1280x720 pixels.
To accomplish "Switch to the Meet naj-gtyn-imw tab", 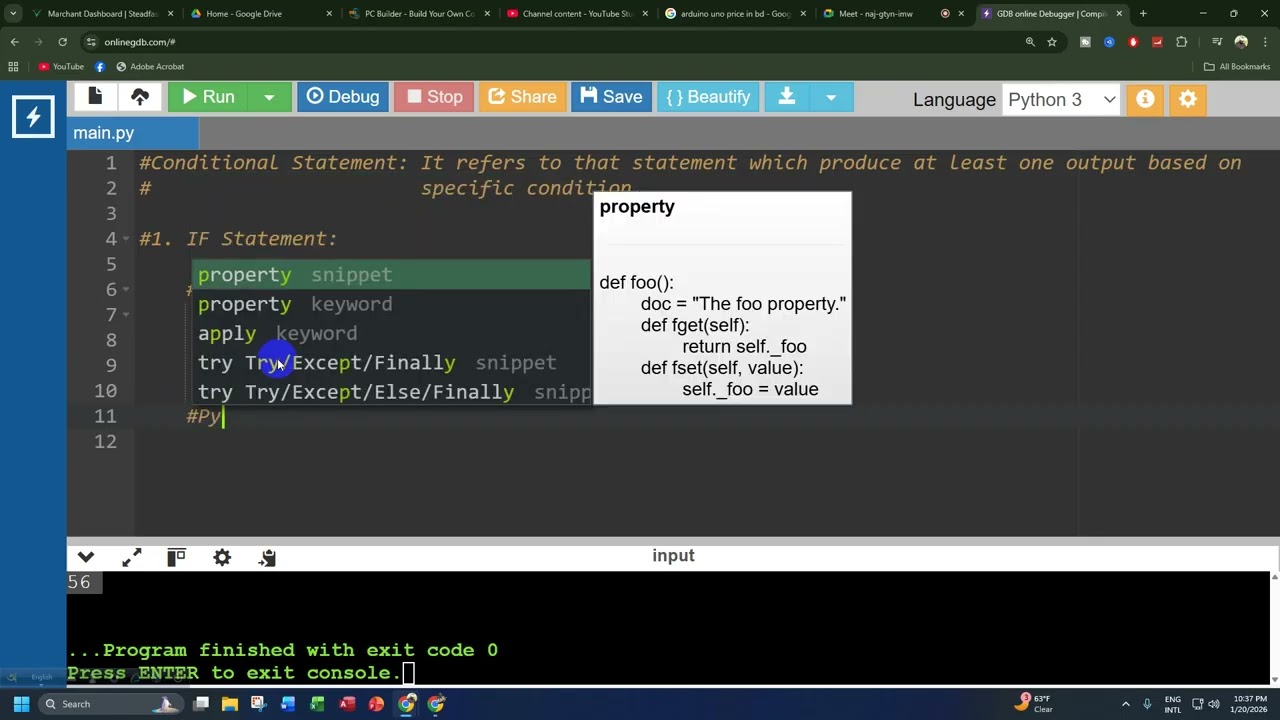I will (x=892, y=14).
